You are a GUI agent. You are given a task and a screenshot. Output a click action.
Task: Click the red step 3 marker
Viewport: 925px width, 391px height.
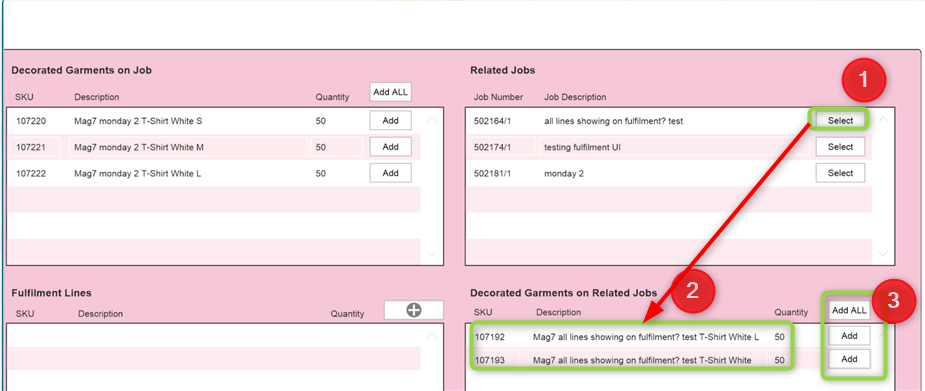coord(893,301)
